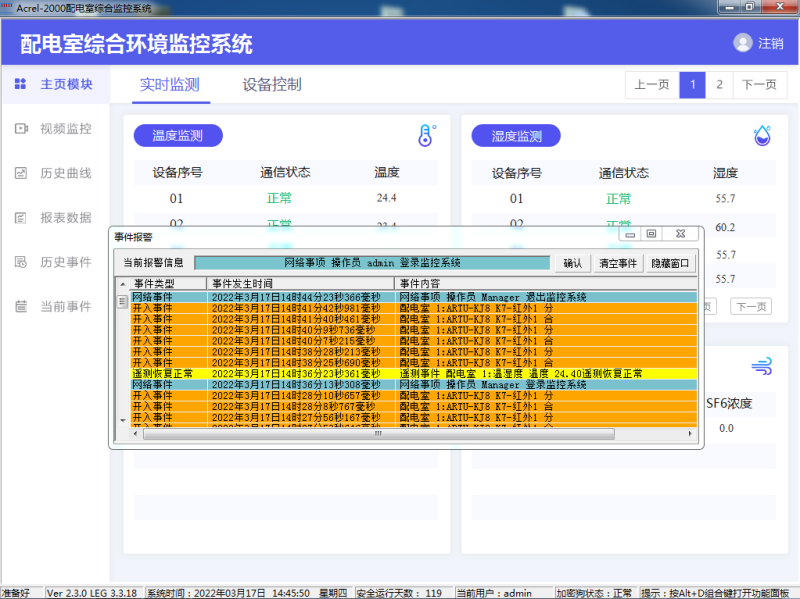Click temperature value 24.4 for device 01
Screen dimensions: 800x599
coord(386,198)
